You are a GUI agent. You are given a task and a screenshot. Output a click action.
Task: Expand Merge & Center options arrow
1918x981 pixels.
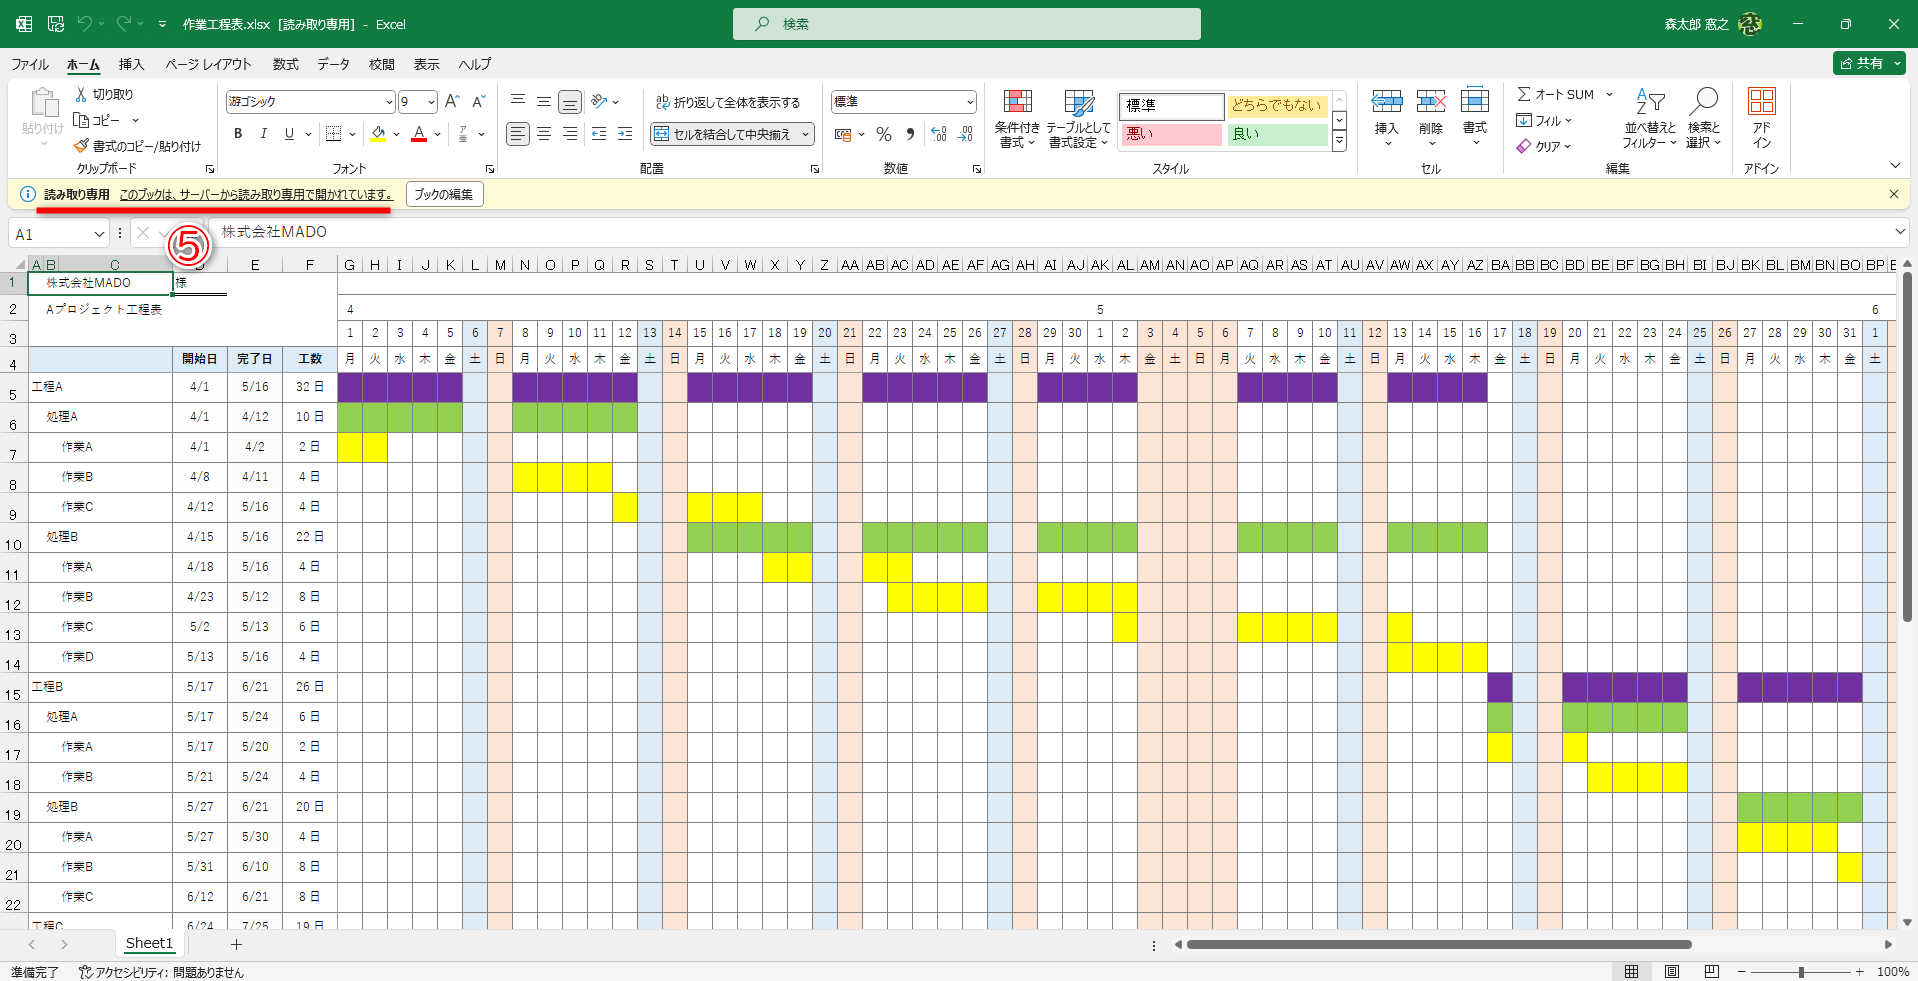coord(805,134)
